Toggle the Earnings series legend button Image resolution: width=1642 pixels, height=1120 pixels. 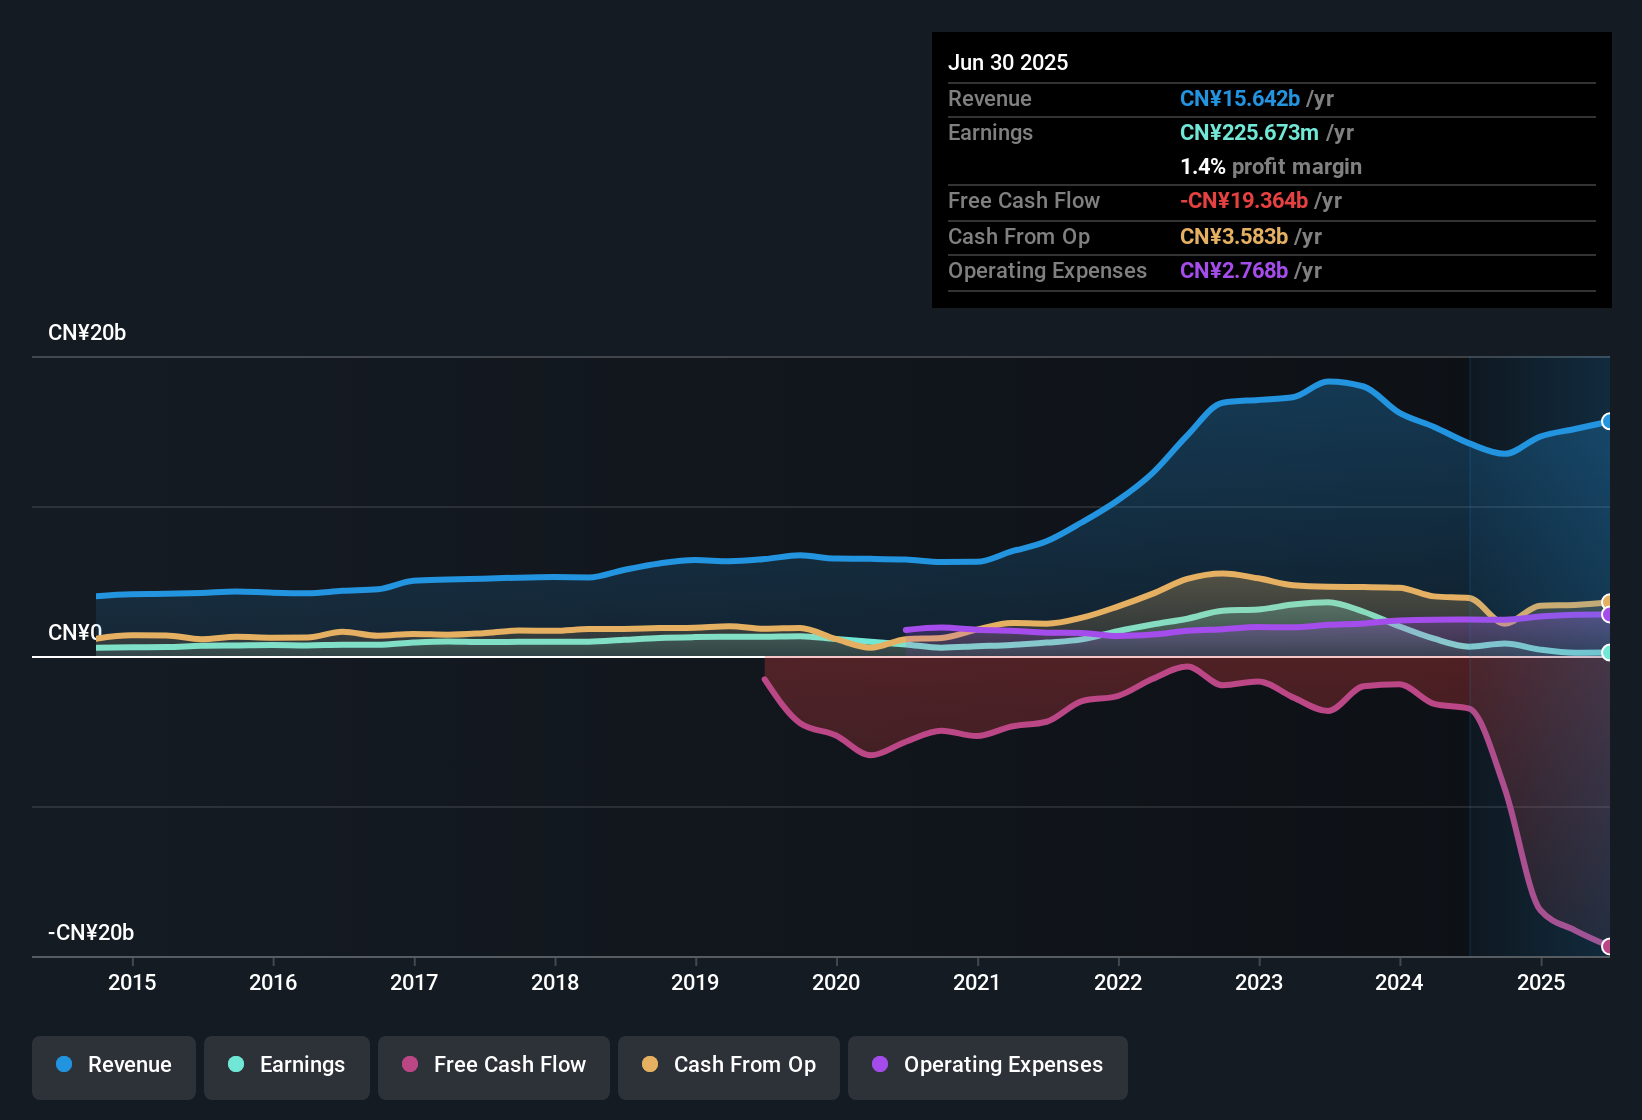tap(287, 1066)
